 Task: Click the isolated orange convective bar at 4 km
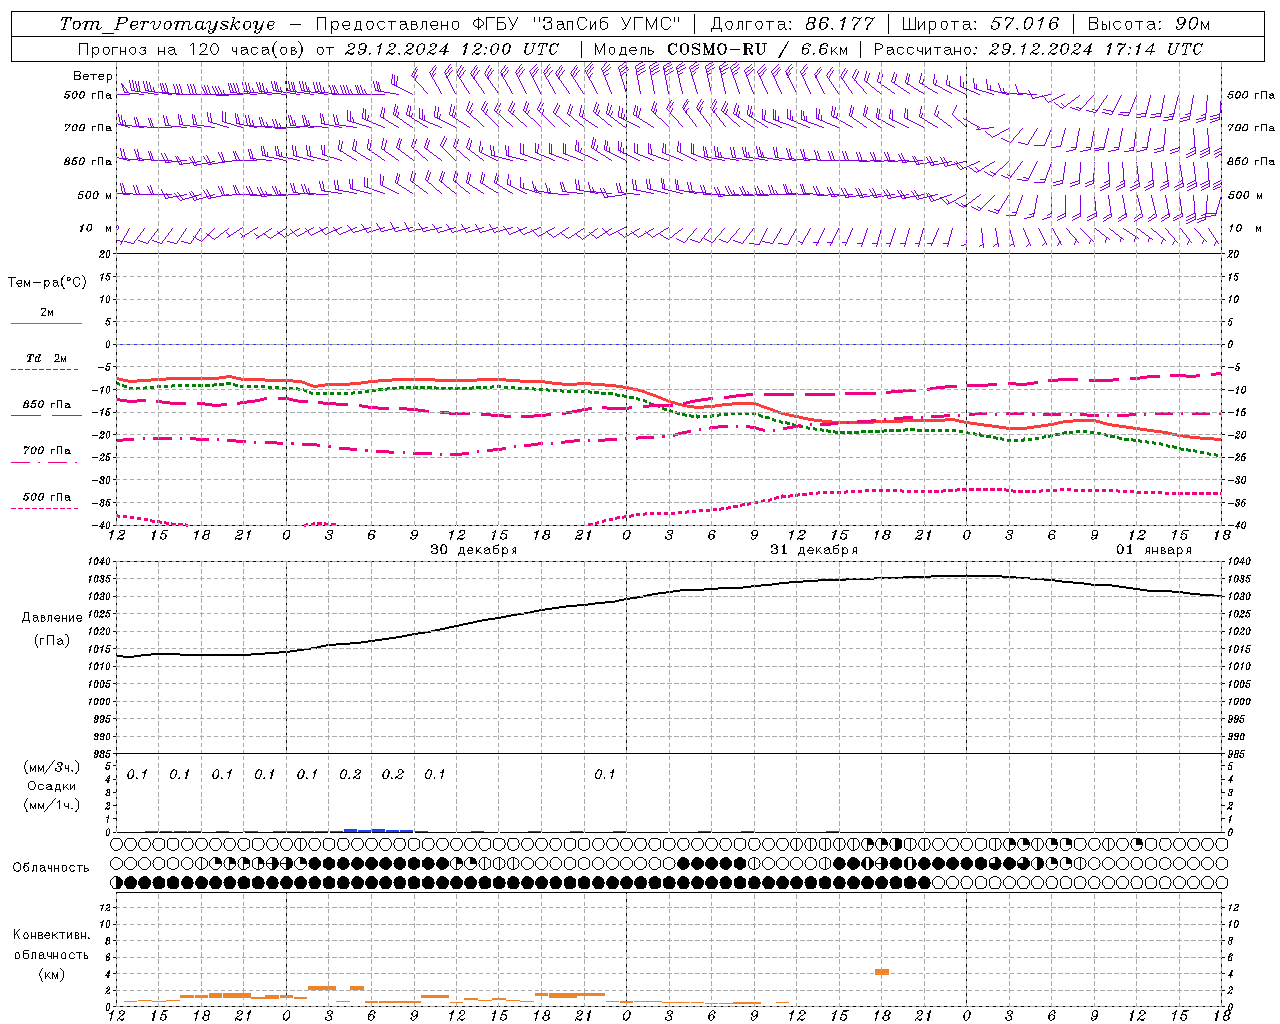click(882, 972)
